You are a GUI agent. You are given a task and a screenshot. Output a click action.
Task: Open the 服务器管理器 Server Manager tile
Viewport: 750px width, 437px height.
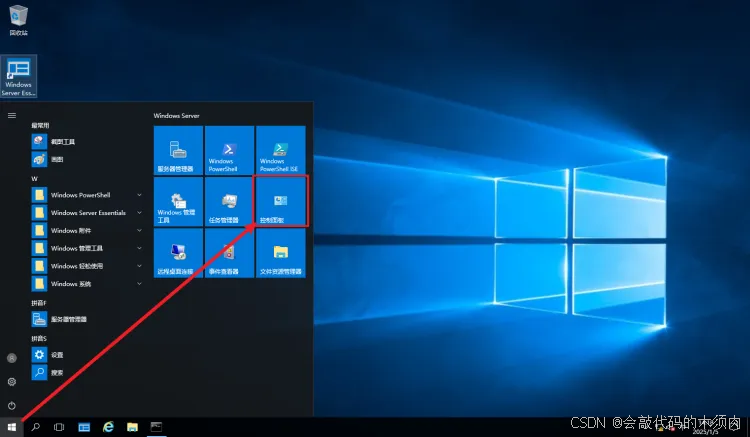pyautogui.click(x=178, y=150)
